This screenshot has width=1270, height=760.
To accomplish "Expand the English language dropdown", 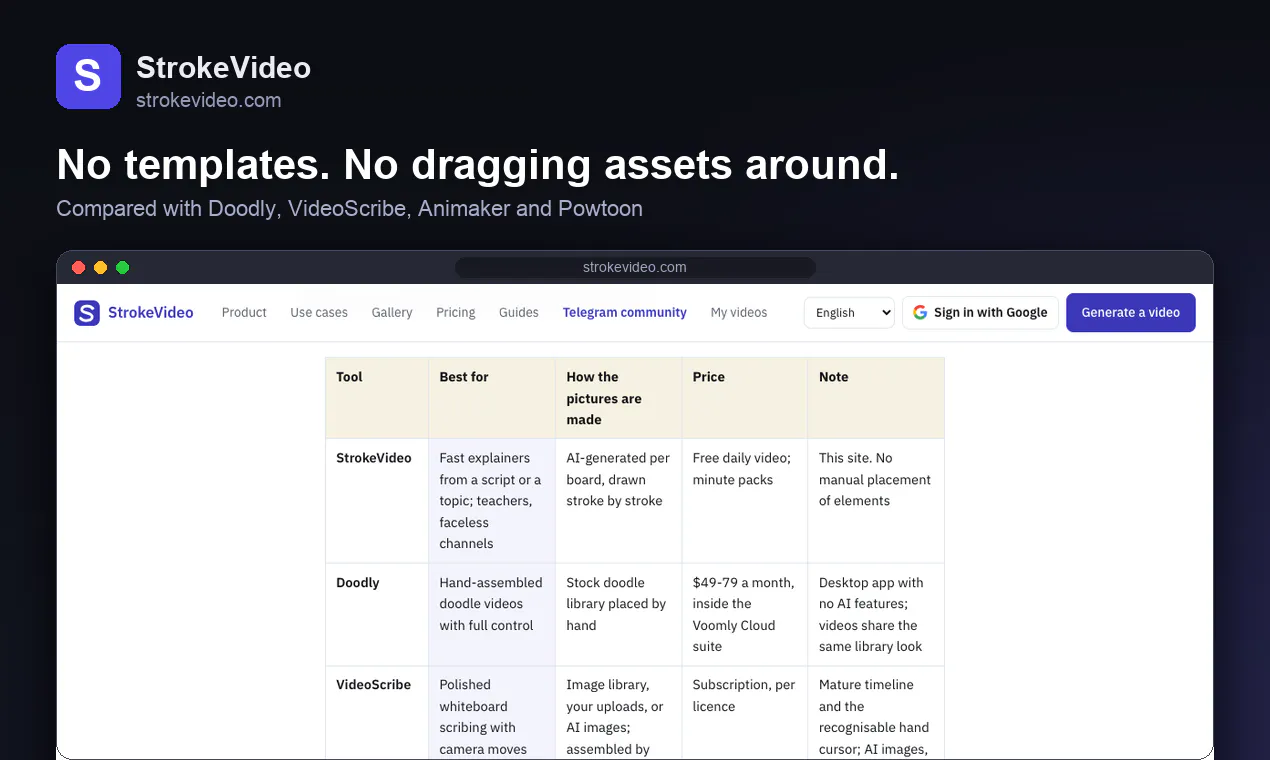I will coord(849,313).
